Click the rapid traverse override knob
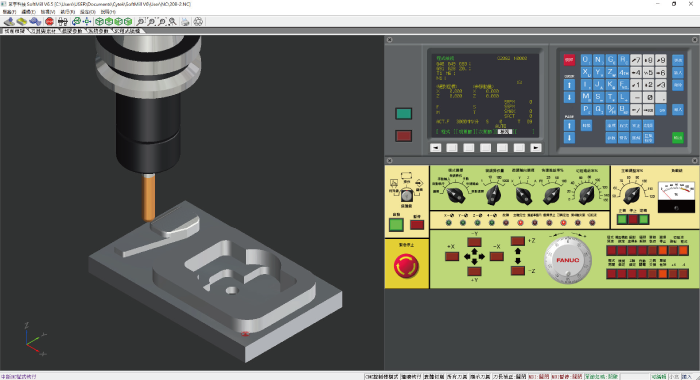The width and height of the screenshot is (700, 380). [x=552, y=195]
